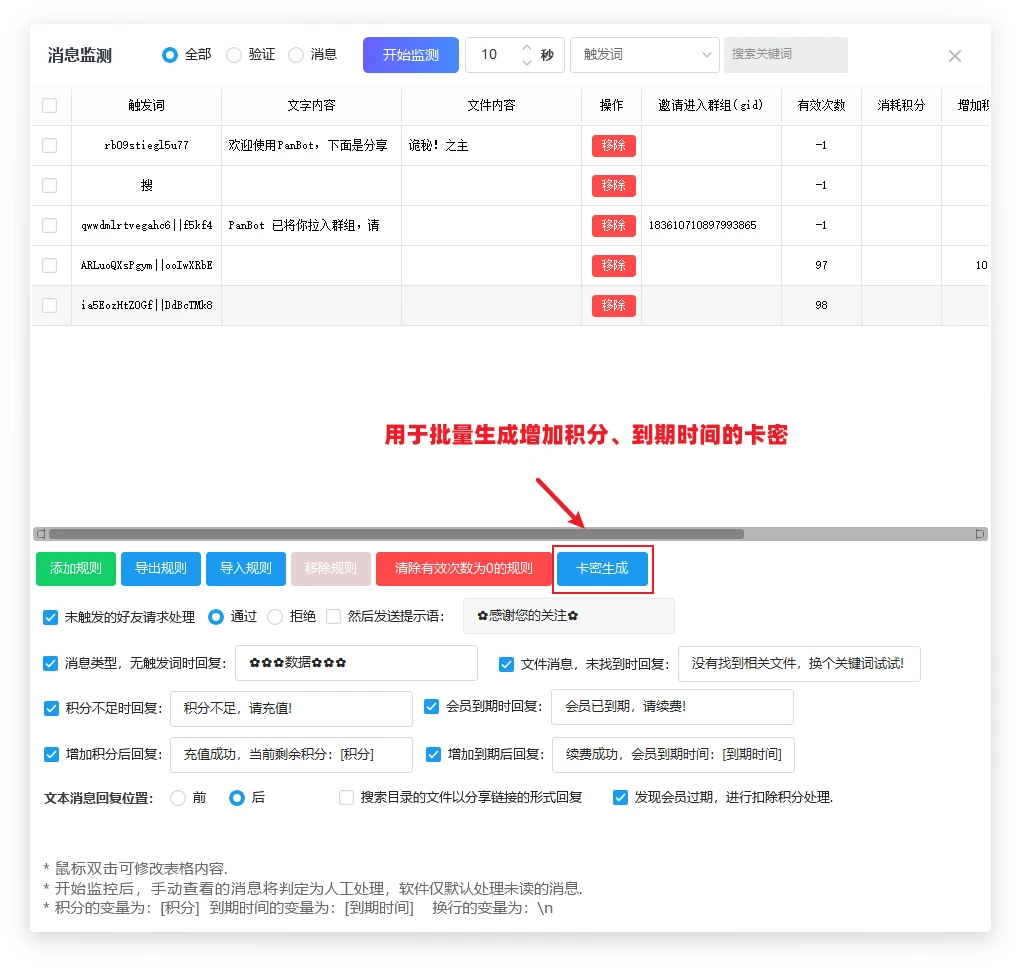Click 添加规则 green button
Screen dimensions: 1021x968
pos(76,569)
